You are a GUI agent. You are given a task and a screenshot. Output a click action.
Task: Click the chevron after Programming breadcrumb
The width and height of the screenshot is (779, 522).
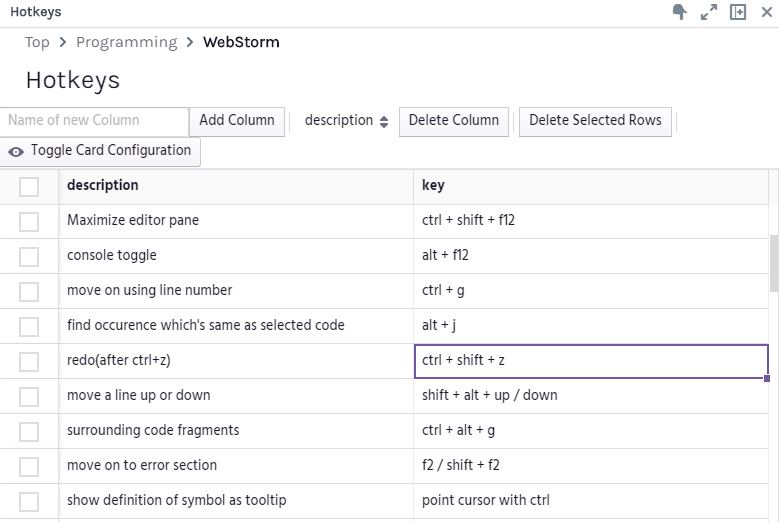pyautogui.click(x=190, y=42)
